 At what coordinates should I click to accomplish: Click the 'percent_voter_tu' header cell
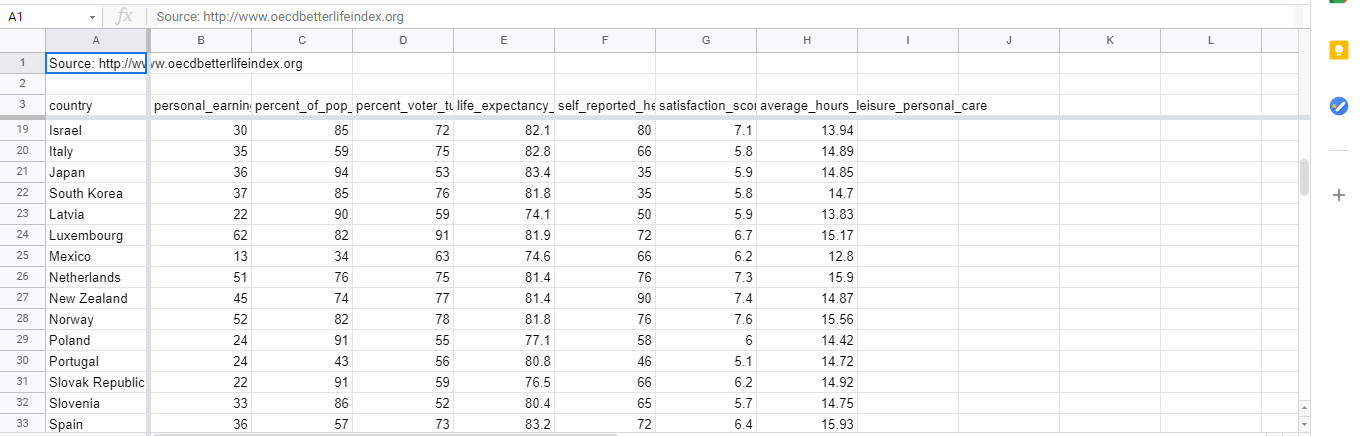(403, 105)
